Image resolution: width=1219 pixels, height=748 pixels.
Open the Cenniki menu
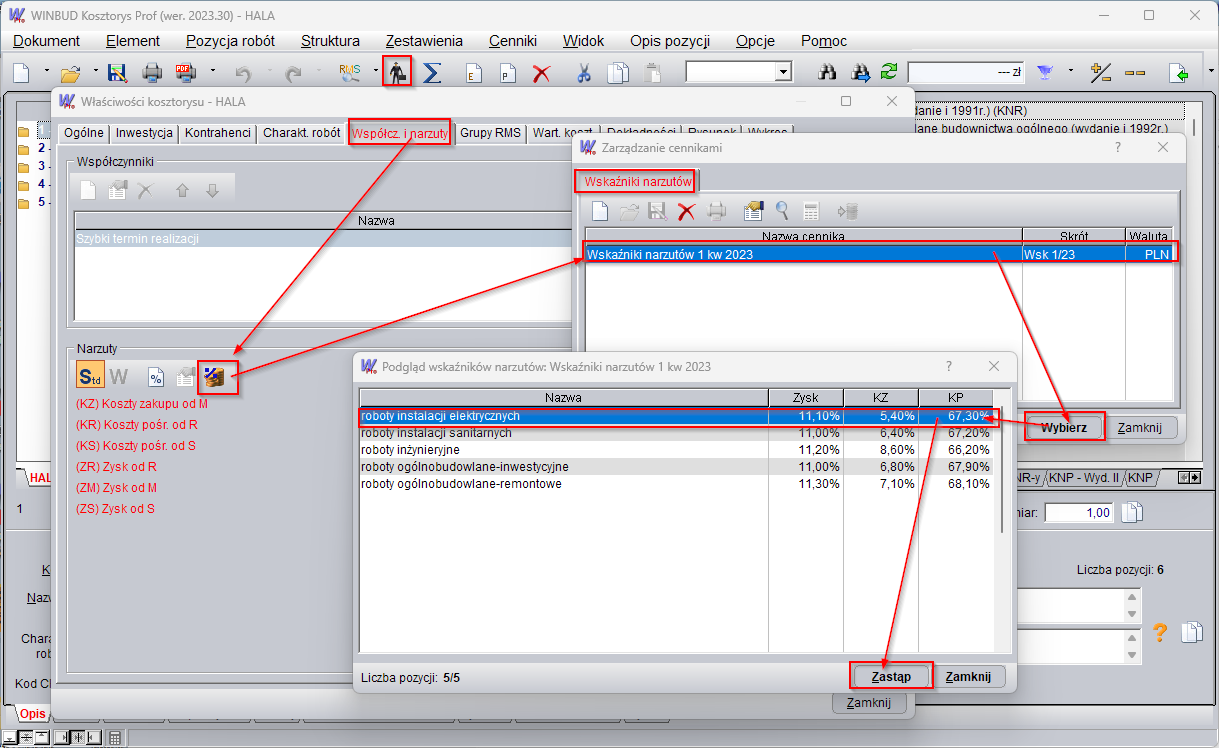[x=513, y=41]
